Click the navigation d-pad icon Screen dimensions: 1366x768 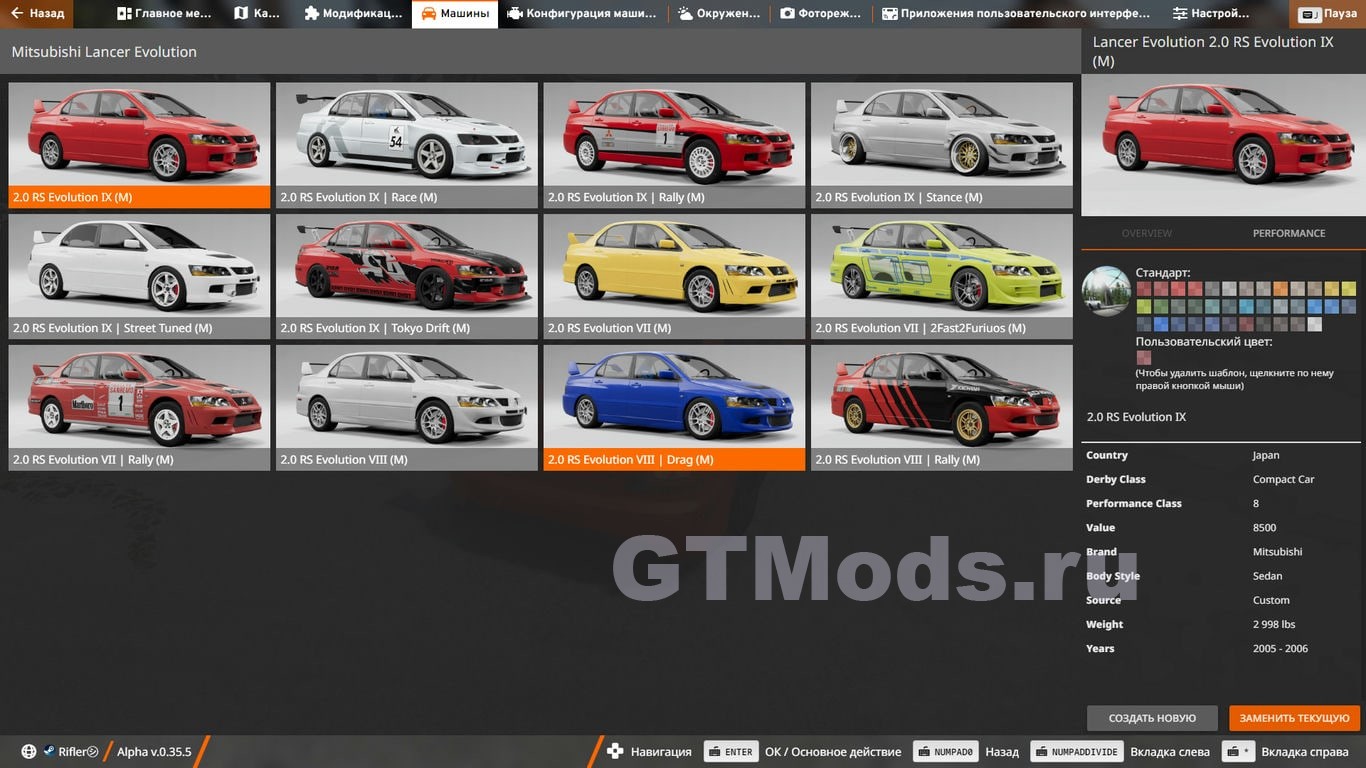tap(616, 752)
